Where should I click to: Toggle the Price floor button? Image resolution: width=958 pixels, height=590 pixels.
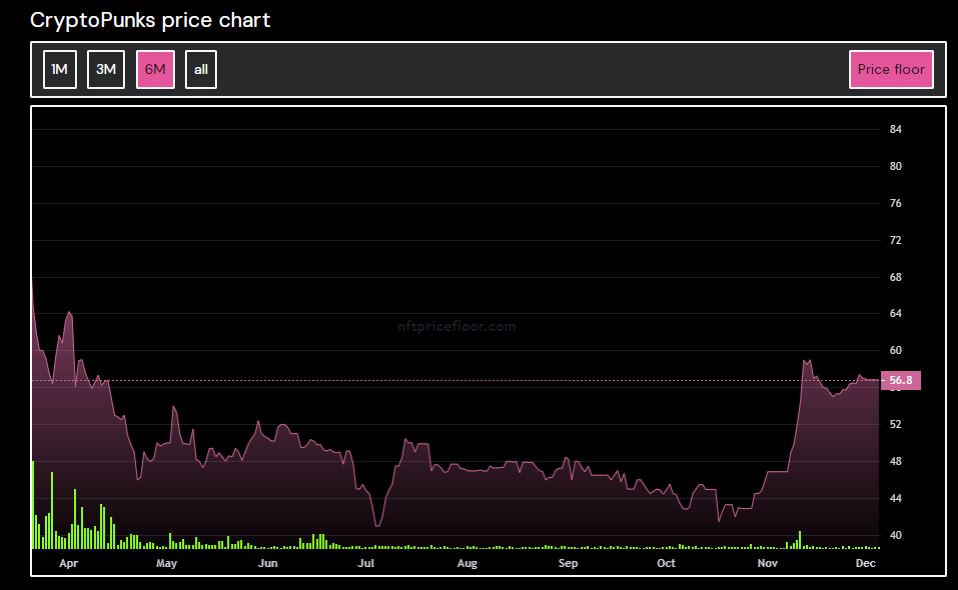pos(891,70)
